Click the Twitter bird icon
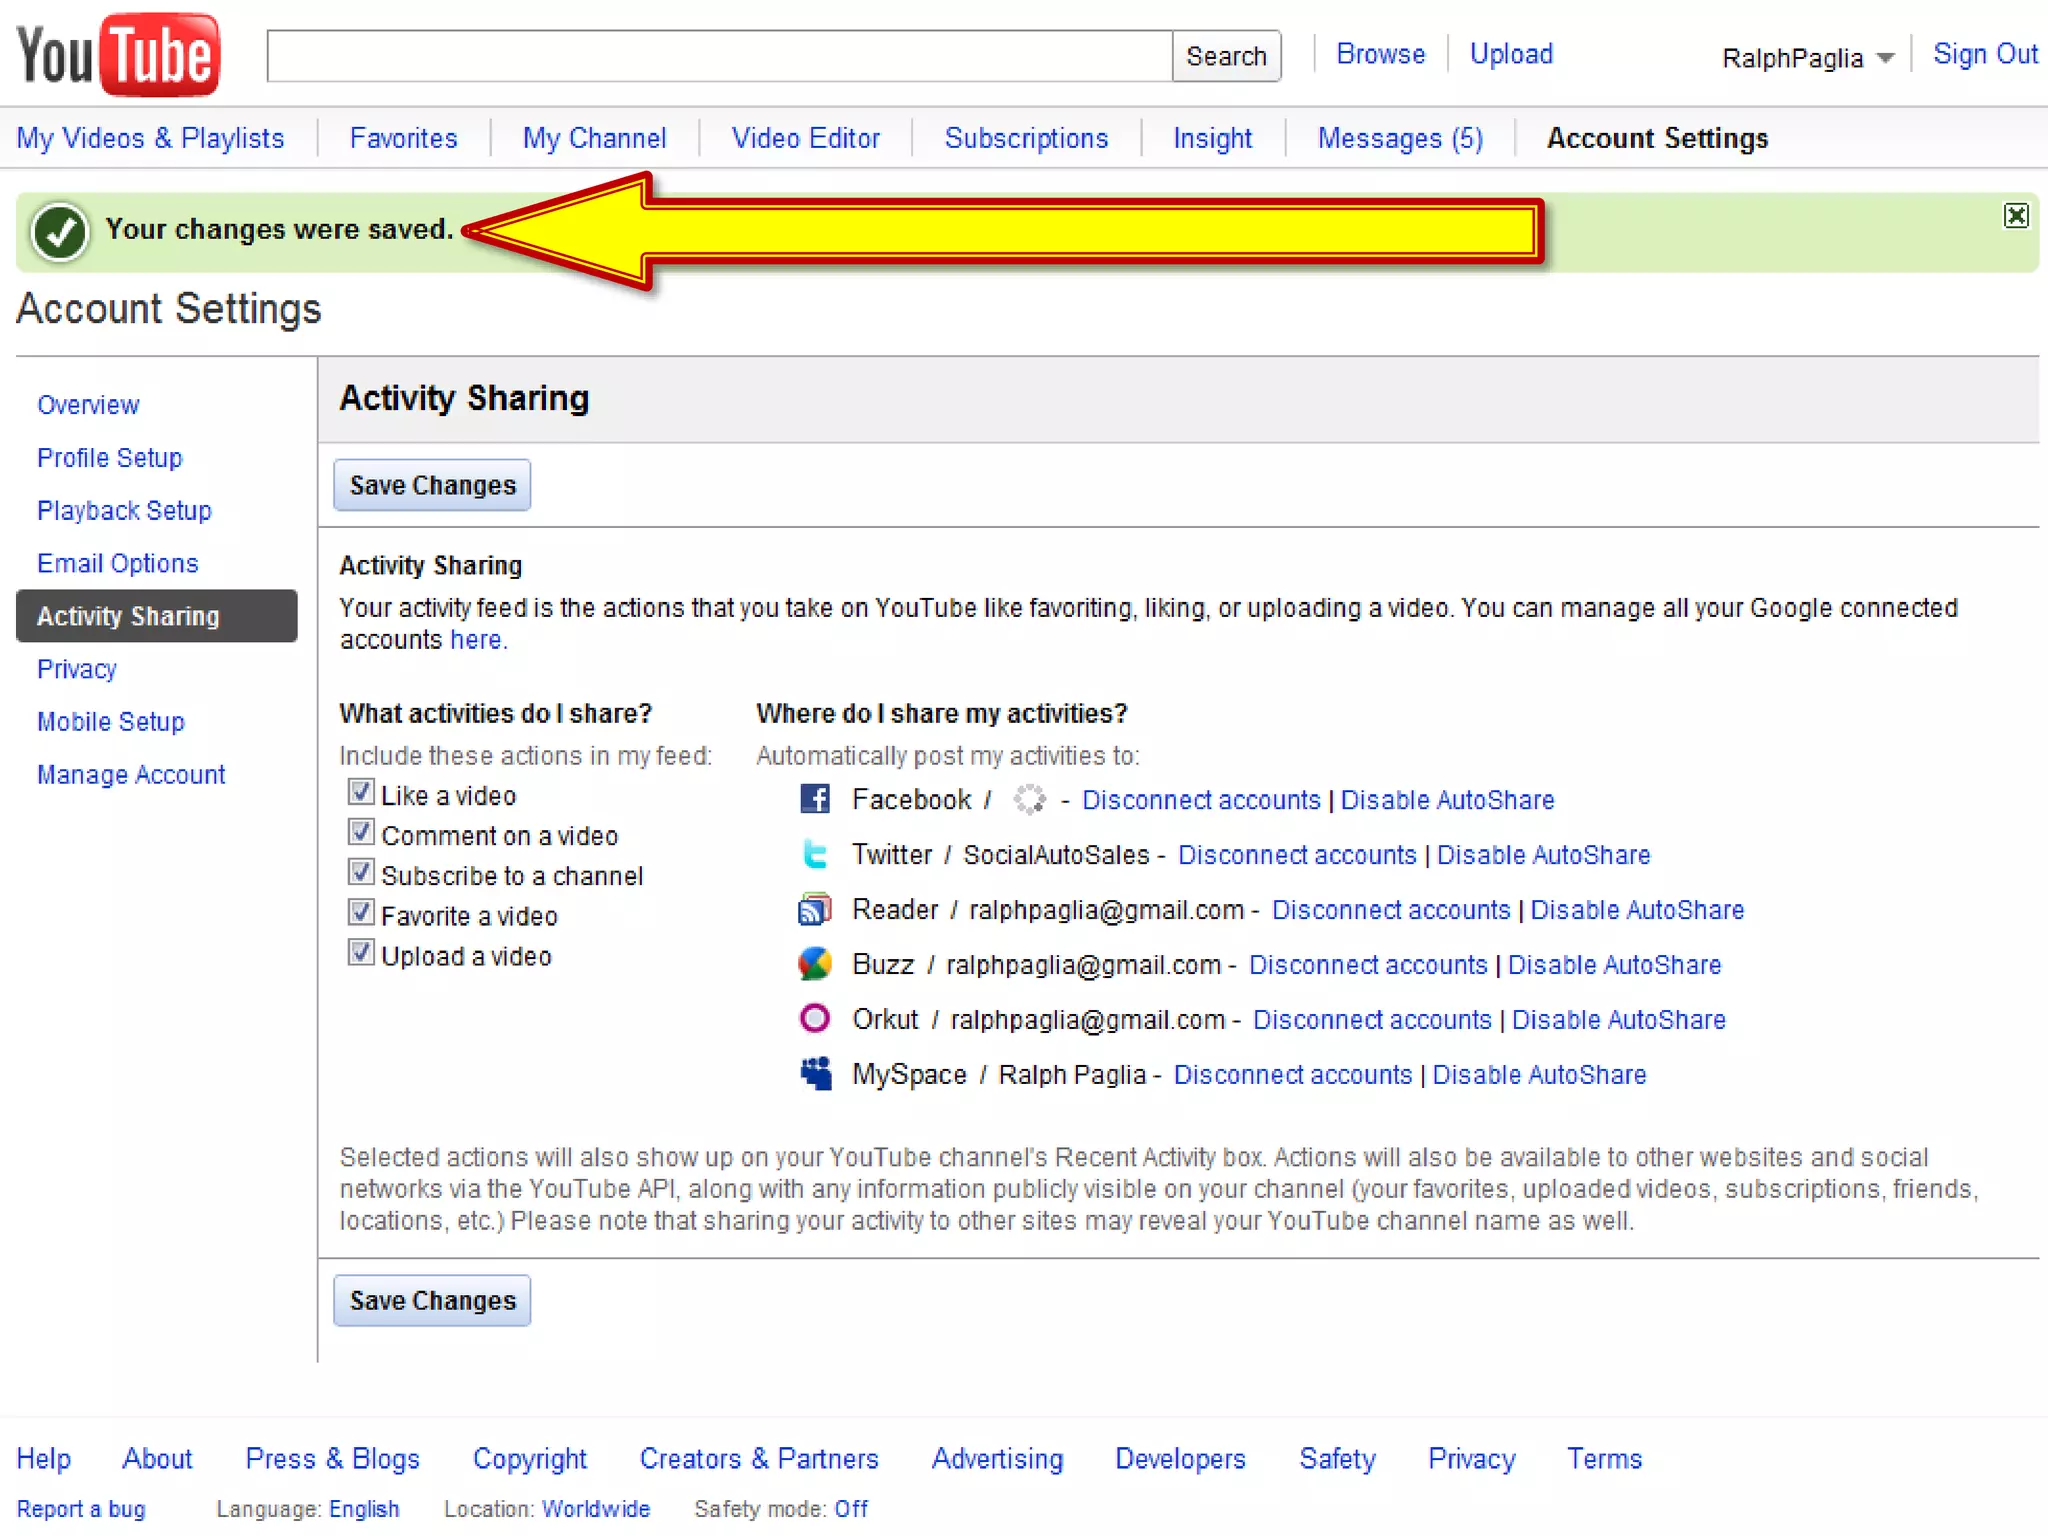Screen dimensions: 2048x1536 815,854
